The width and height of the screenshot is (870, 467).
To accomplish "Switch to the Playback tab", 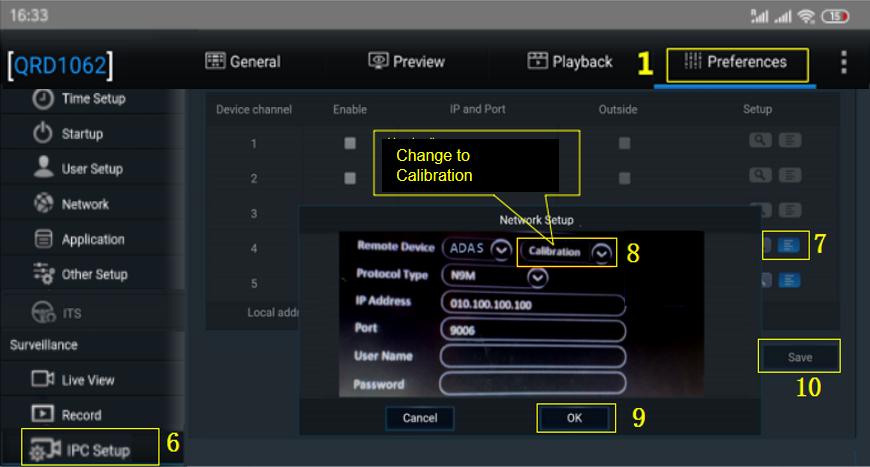I will click(570, 62).
